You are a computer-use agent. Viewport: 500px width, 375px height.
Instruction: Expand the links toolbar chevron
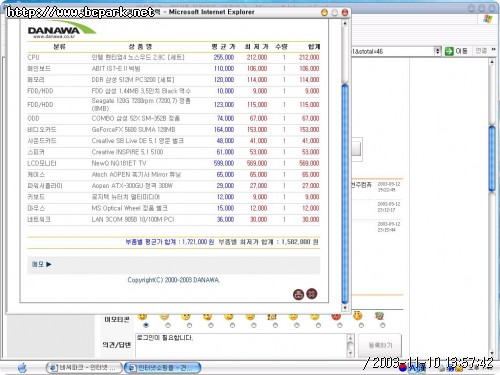click(x=494, y=50)
